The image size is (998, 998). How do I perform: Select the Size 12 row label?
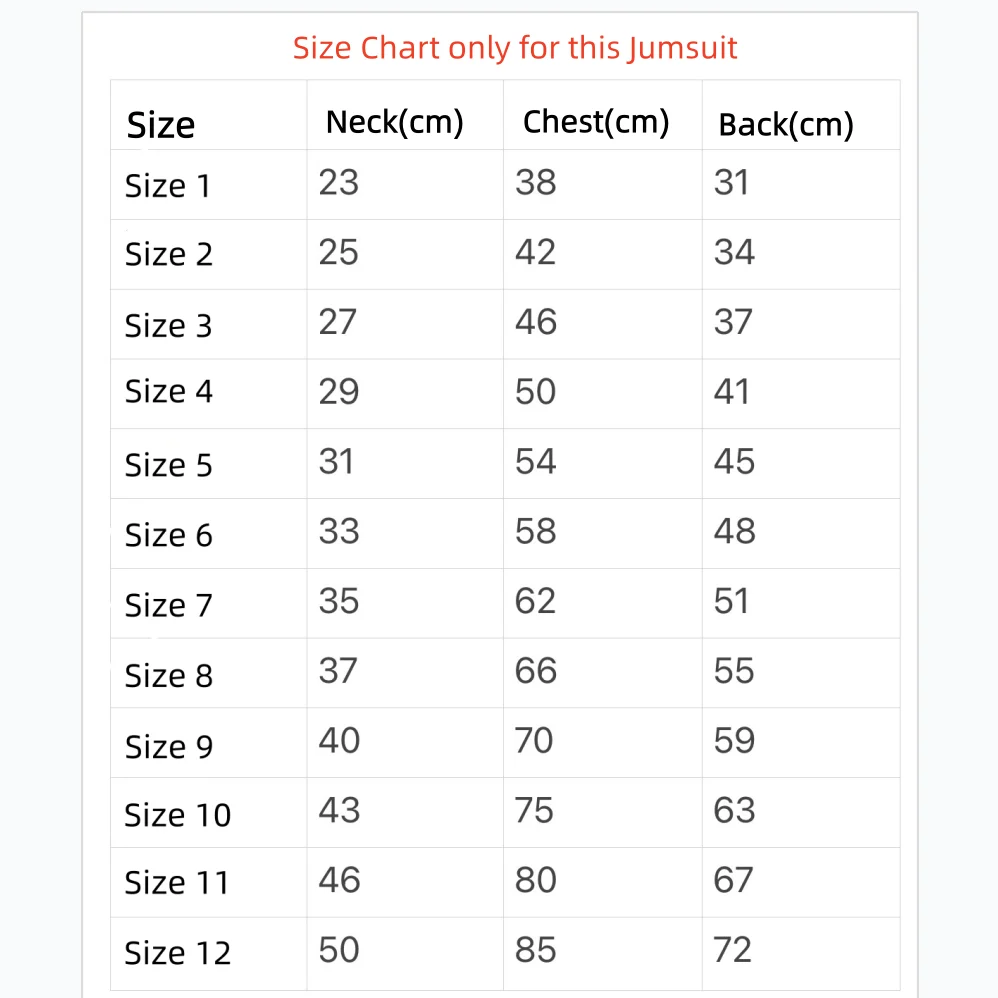tap(177, 953)
